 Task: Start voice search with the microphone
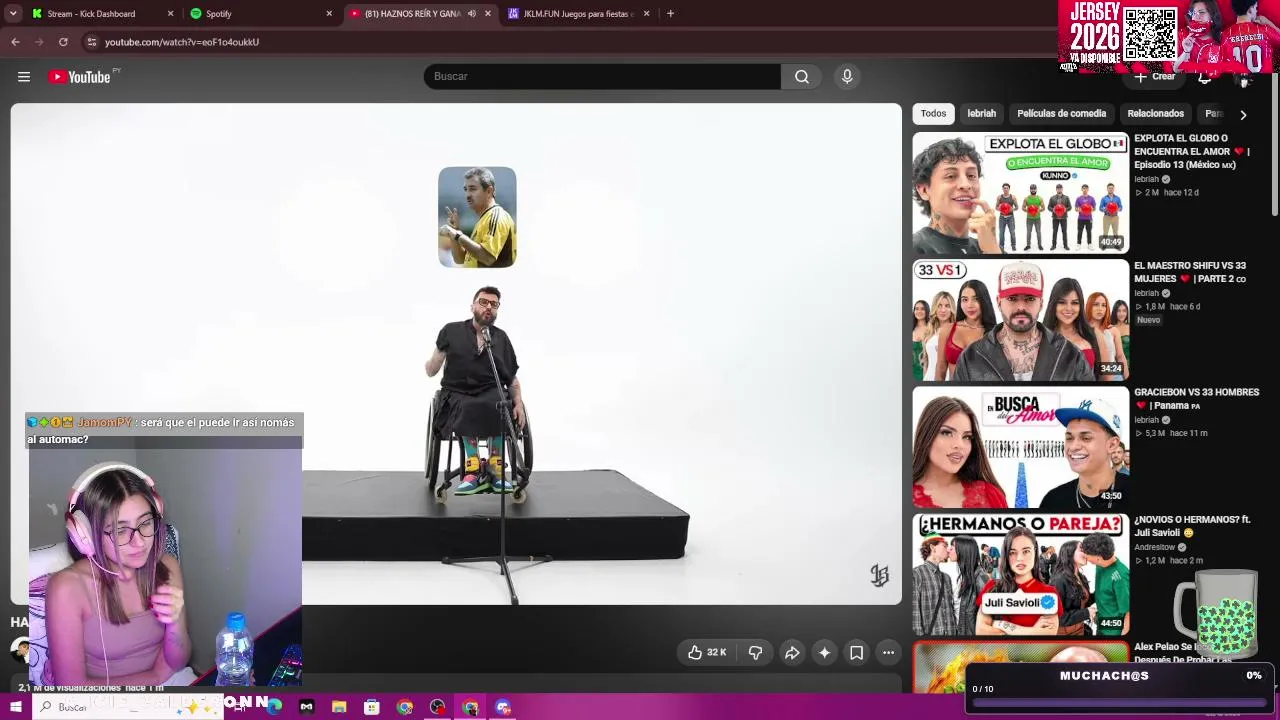847,77
